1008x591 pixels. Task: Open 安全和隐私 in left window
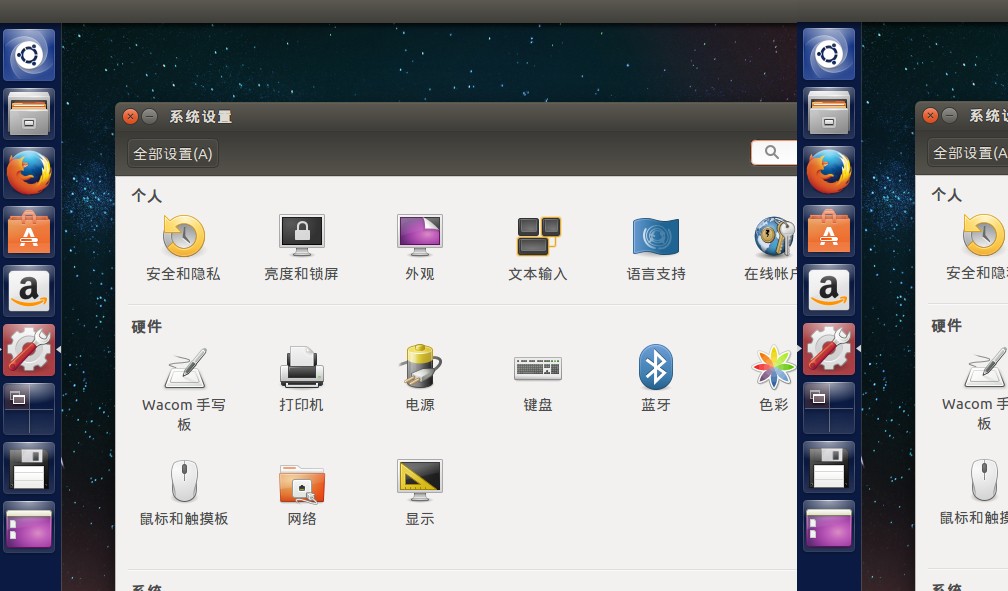pyautogui.click(x=183, y=248)
